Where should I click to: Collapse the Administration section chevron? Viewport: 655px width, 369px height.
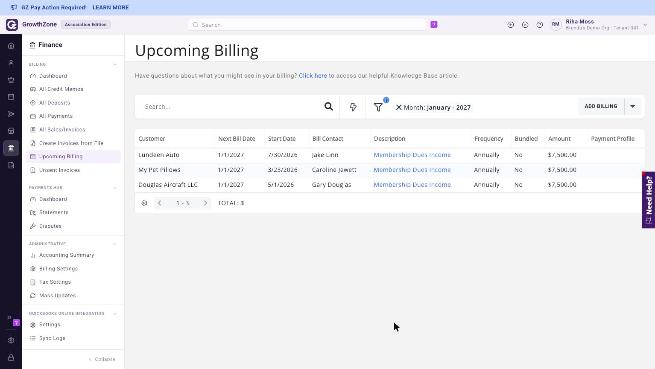pyautogui.click(x=115, y=243)
